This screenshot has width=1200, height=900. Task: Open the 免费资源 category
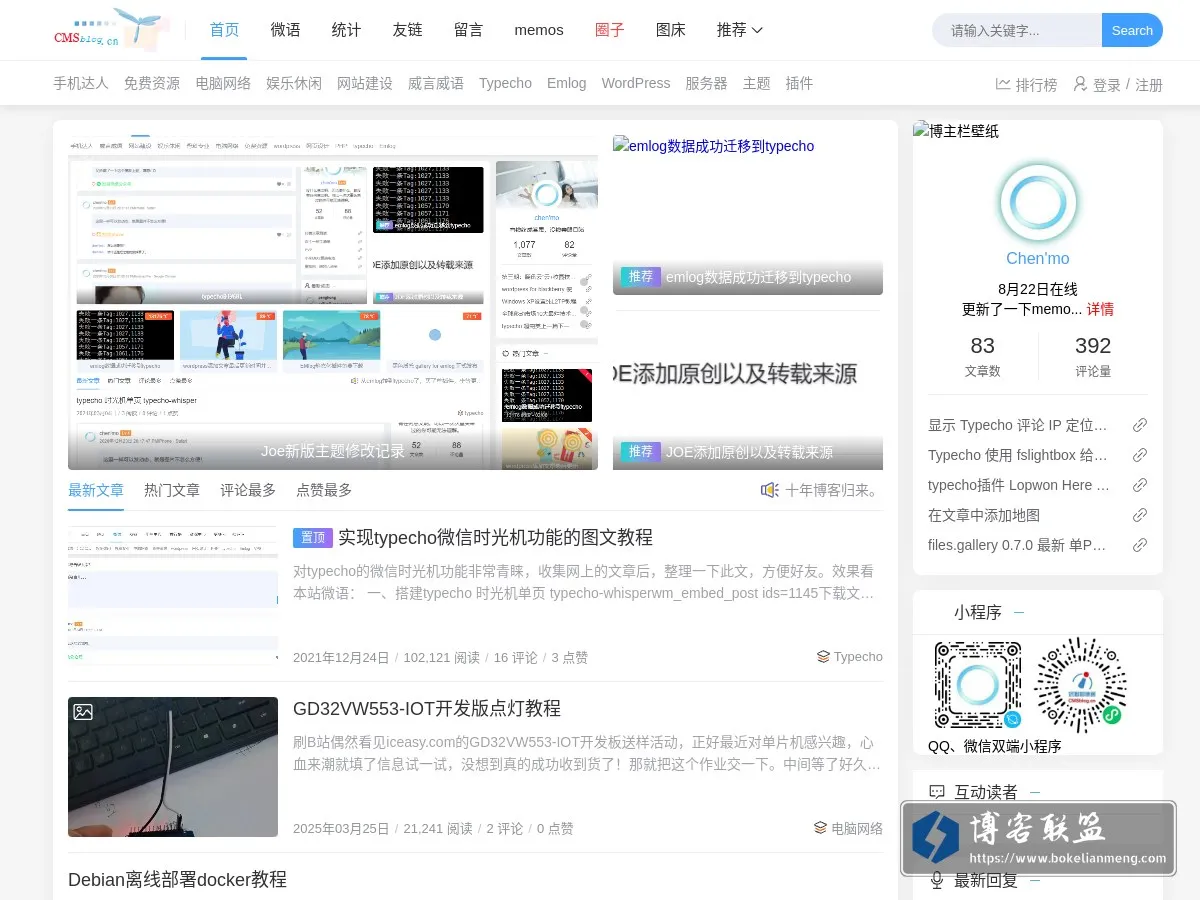coord(152,83)
